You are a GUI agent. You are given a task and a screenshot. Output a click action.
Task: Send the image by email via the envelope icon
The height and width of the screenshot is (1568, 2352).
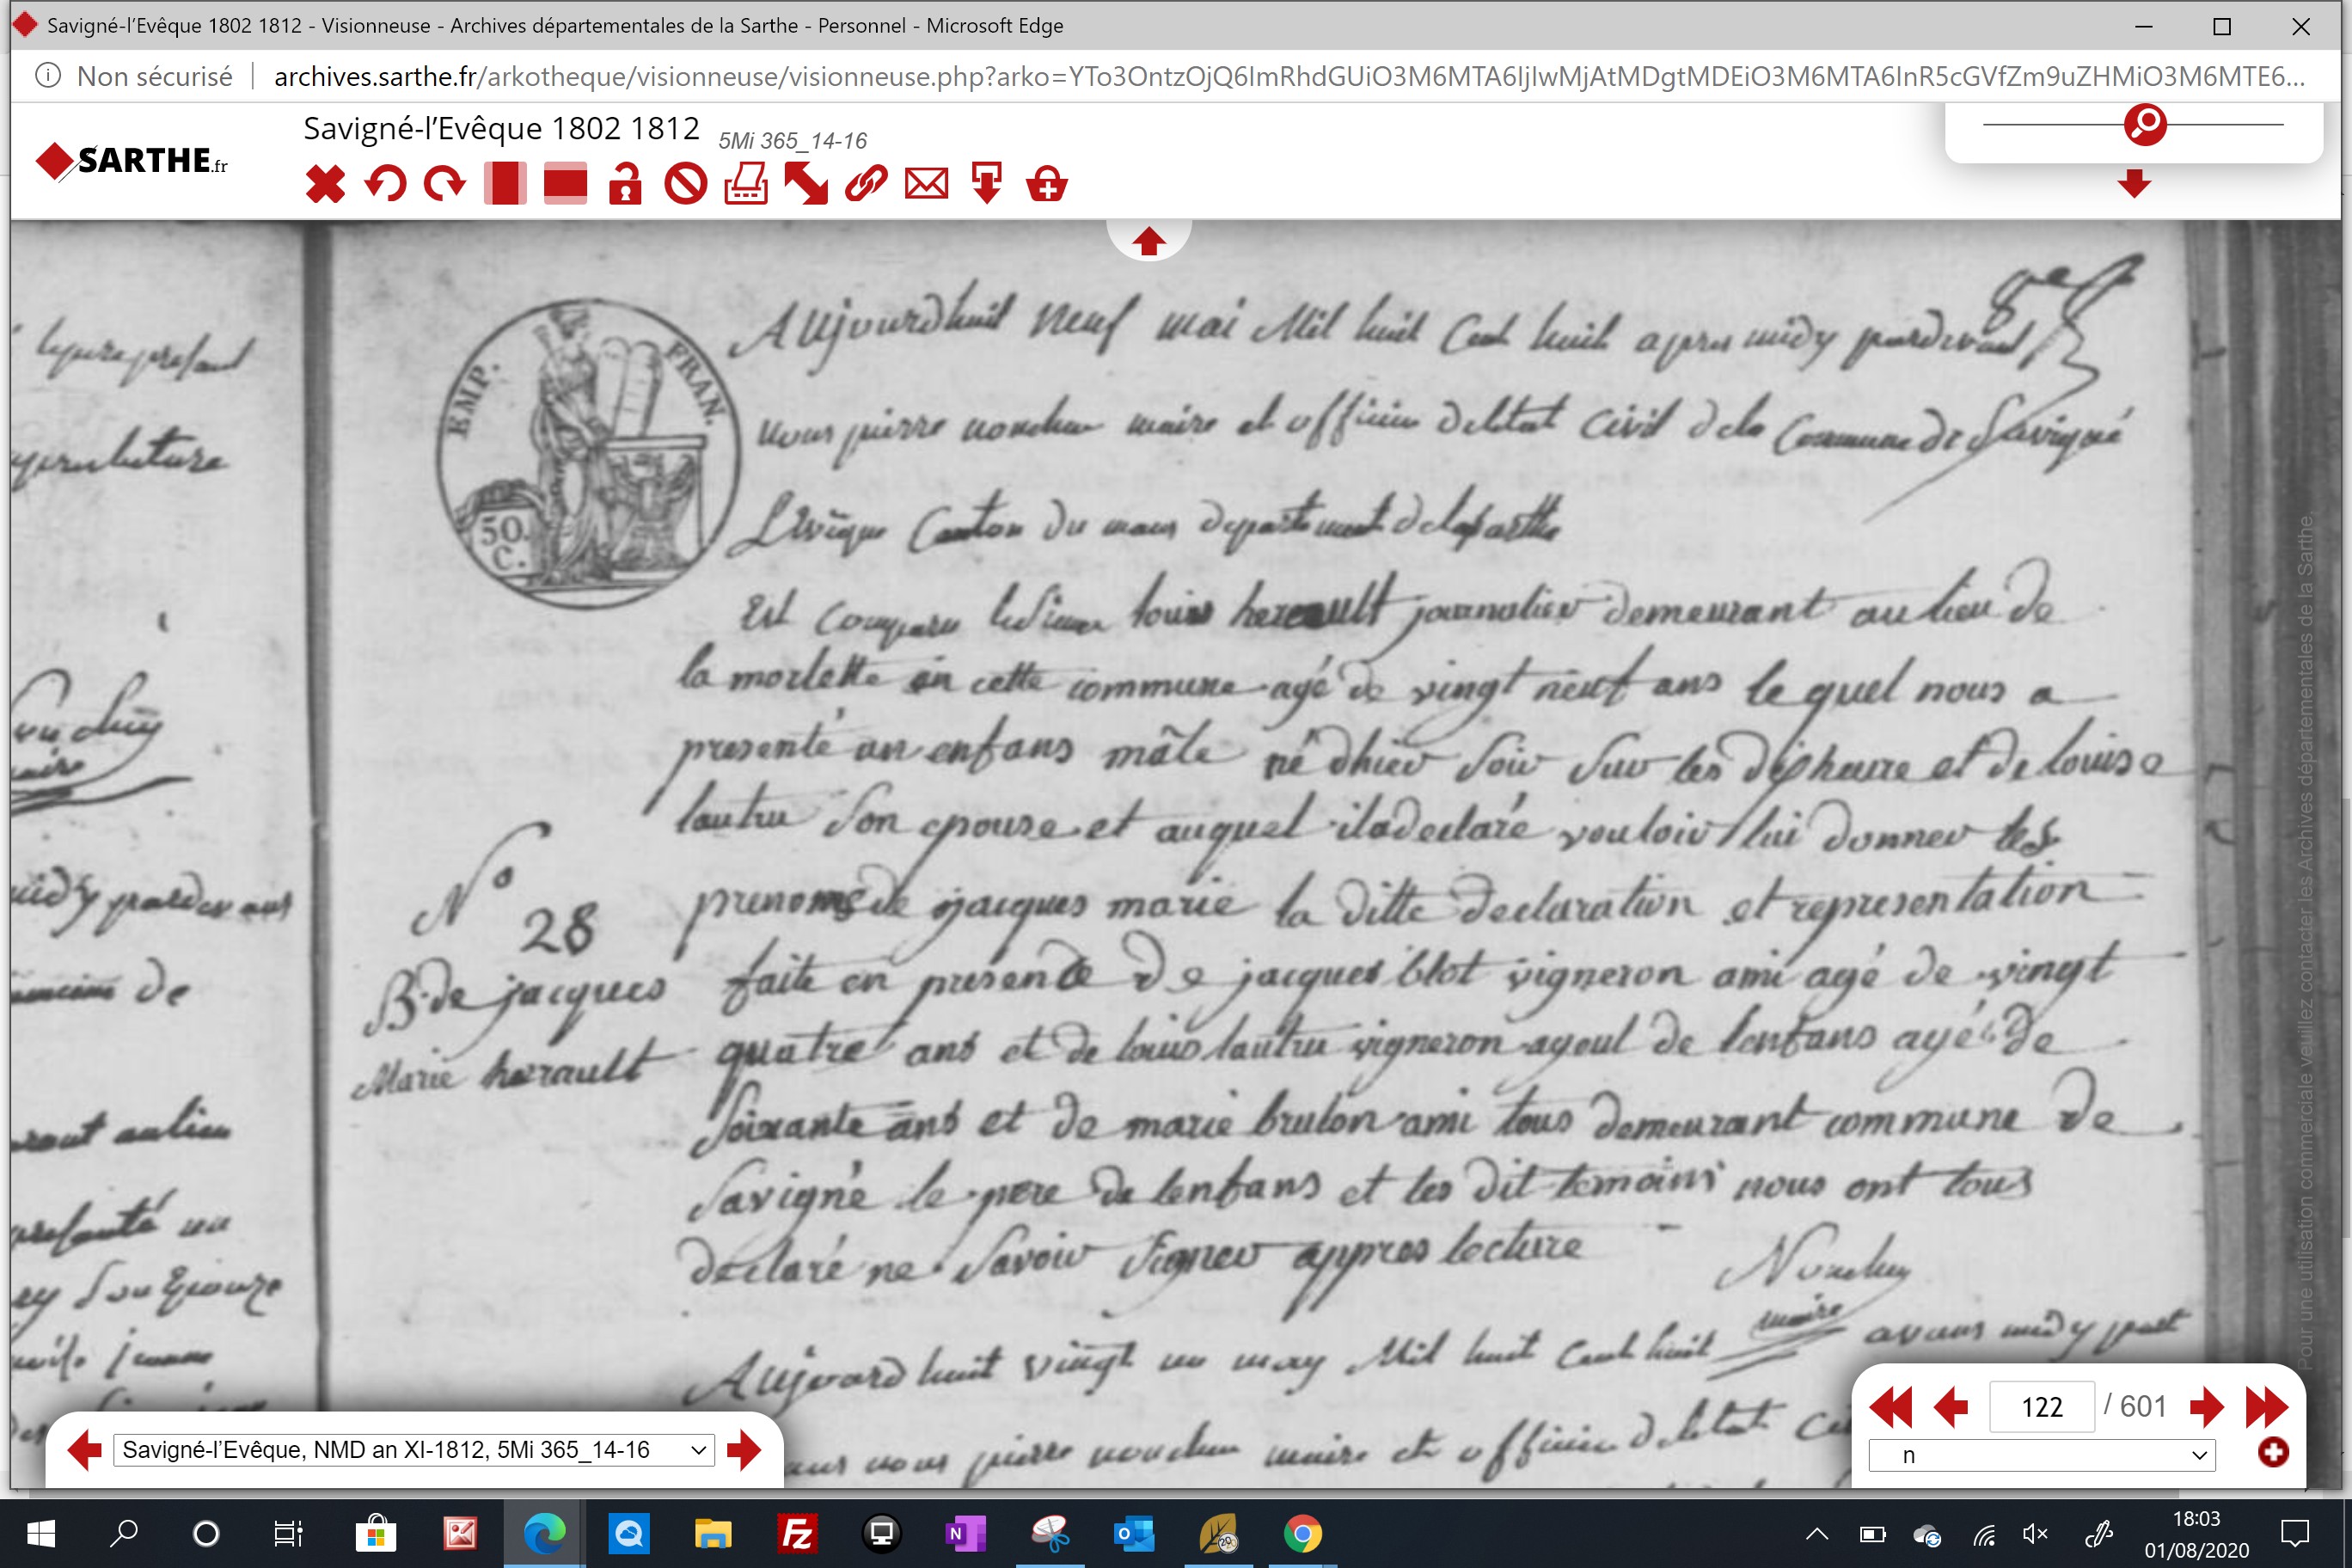(926, 185)
